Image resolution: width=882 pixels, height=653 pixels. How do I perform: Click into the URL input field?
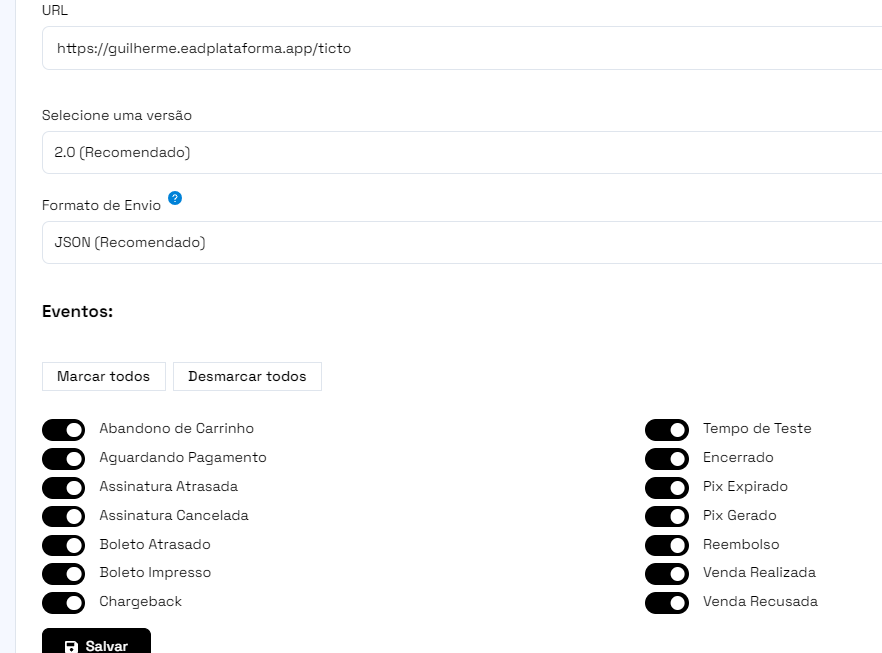click(462, 48)
